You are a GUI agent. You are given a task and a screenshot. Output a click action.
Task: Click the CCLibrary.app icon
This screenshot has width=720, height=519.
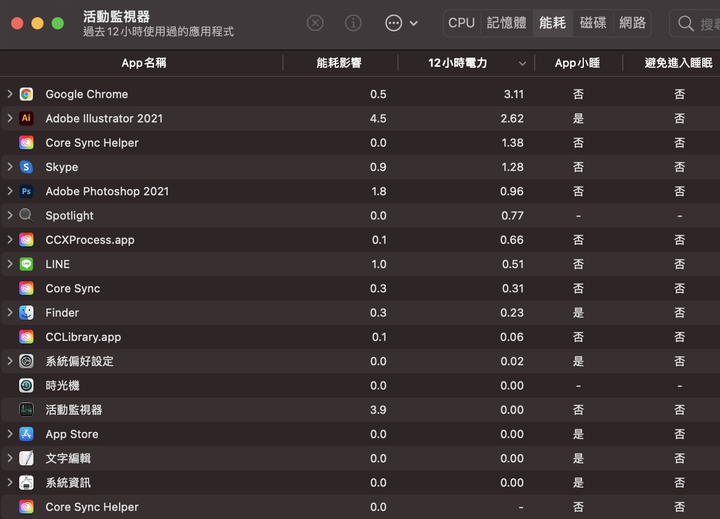(x=26, y=337)
